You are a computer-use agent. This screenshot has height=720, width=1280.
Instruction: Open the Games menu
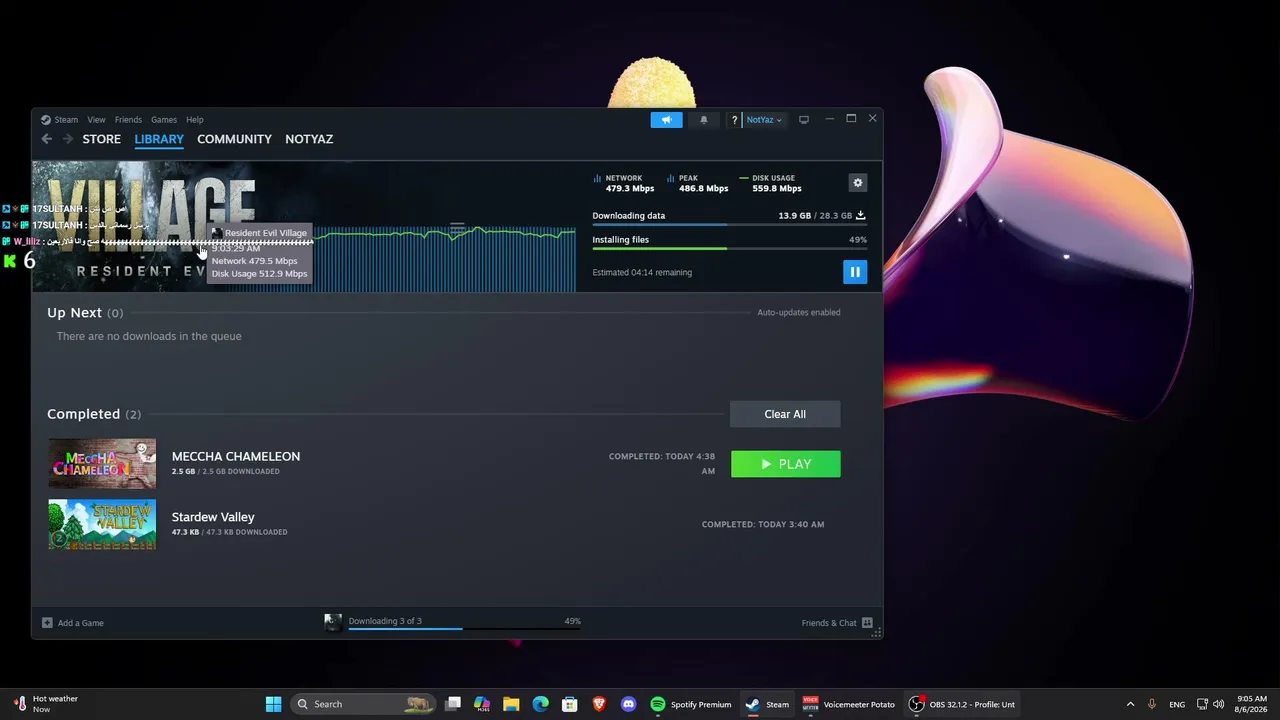164,120
